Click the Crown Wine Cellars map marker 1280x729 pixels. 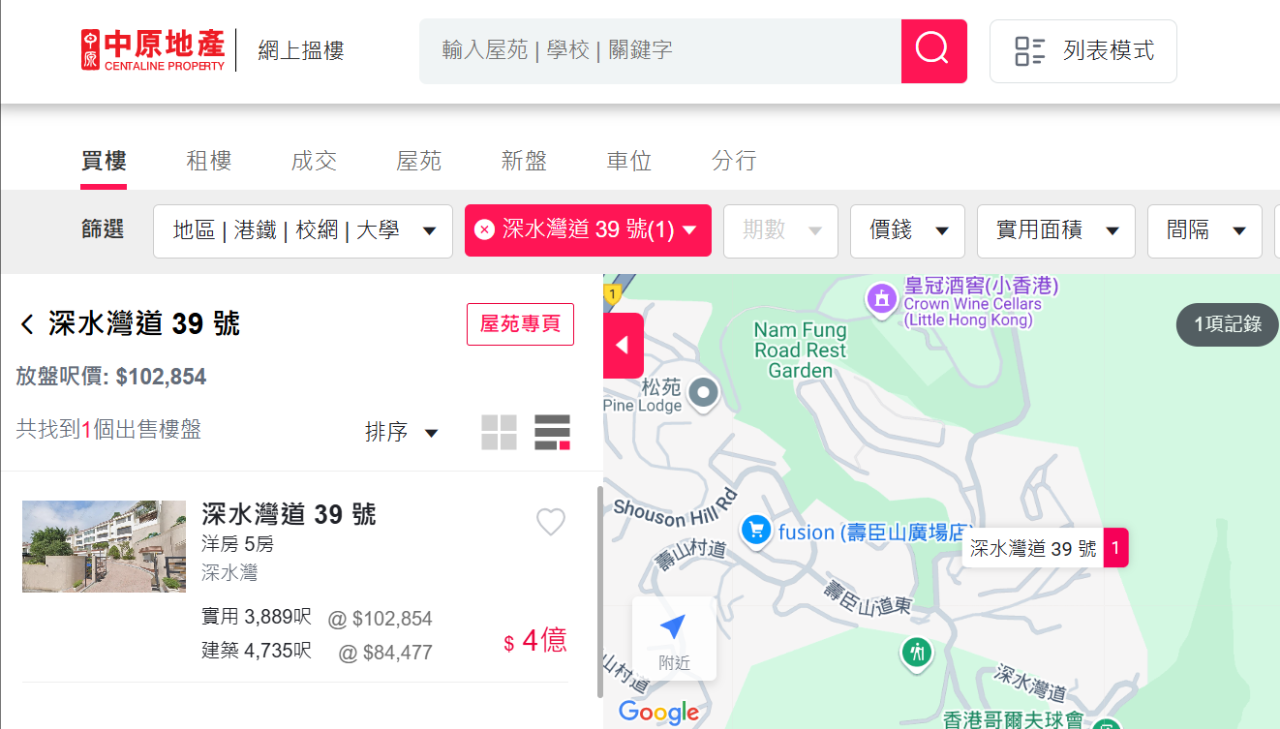(x=882, y=298)
